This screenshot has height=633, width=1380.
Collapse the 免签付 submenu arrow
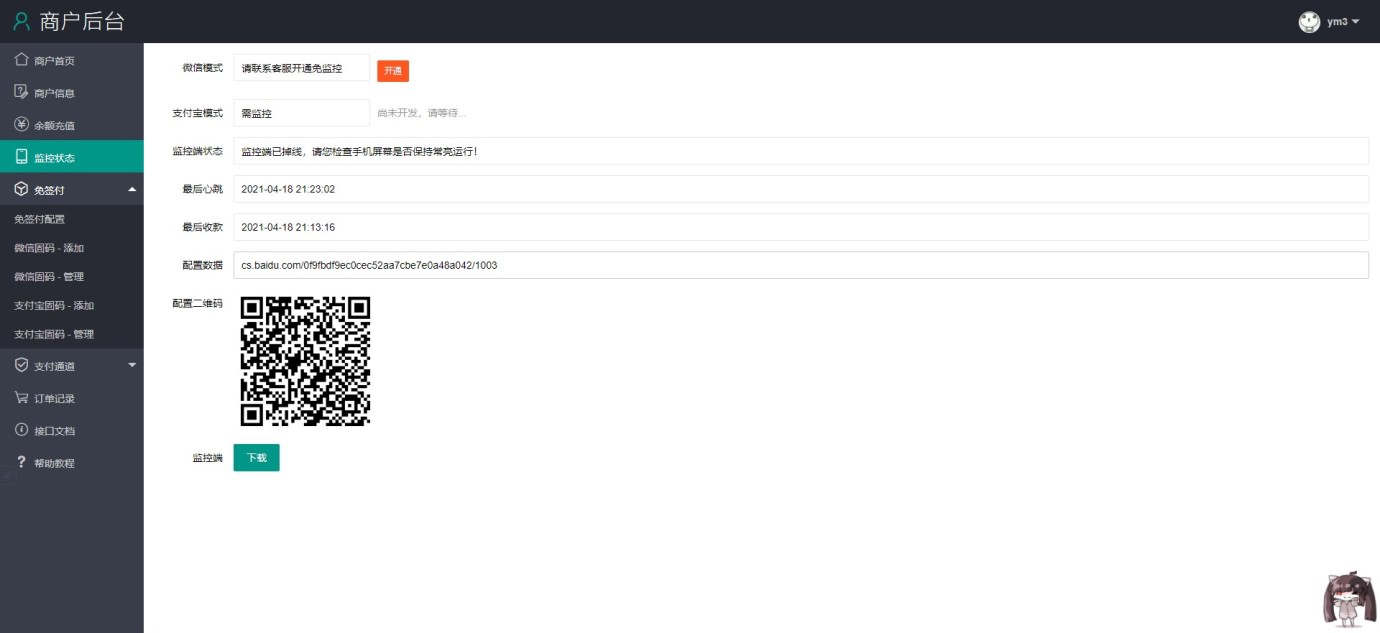click(x=132, y=189)
